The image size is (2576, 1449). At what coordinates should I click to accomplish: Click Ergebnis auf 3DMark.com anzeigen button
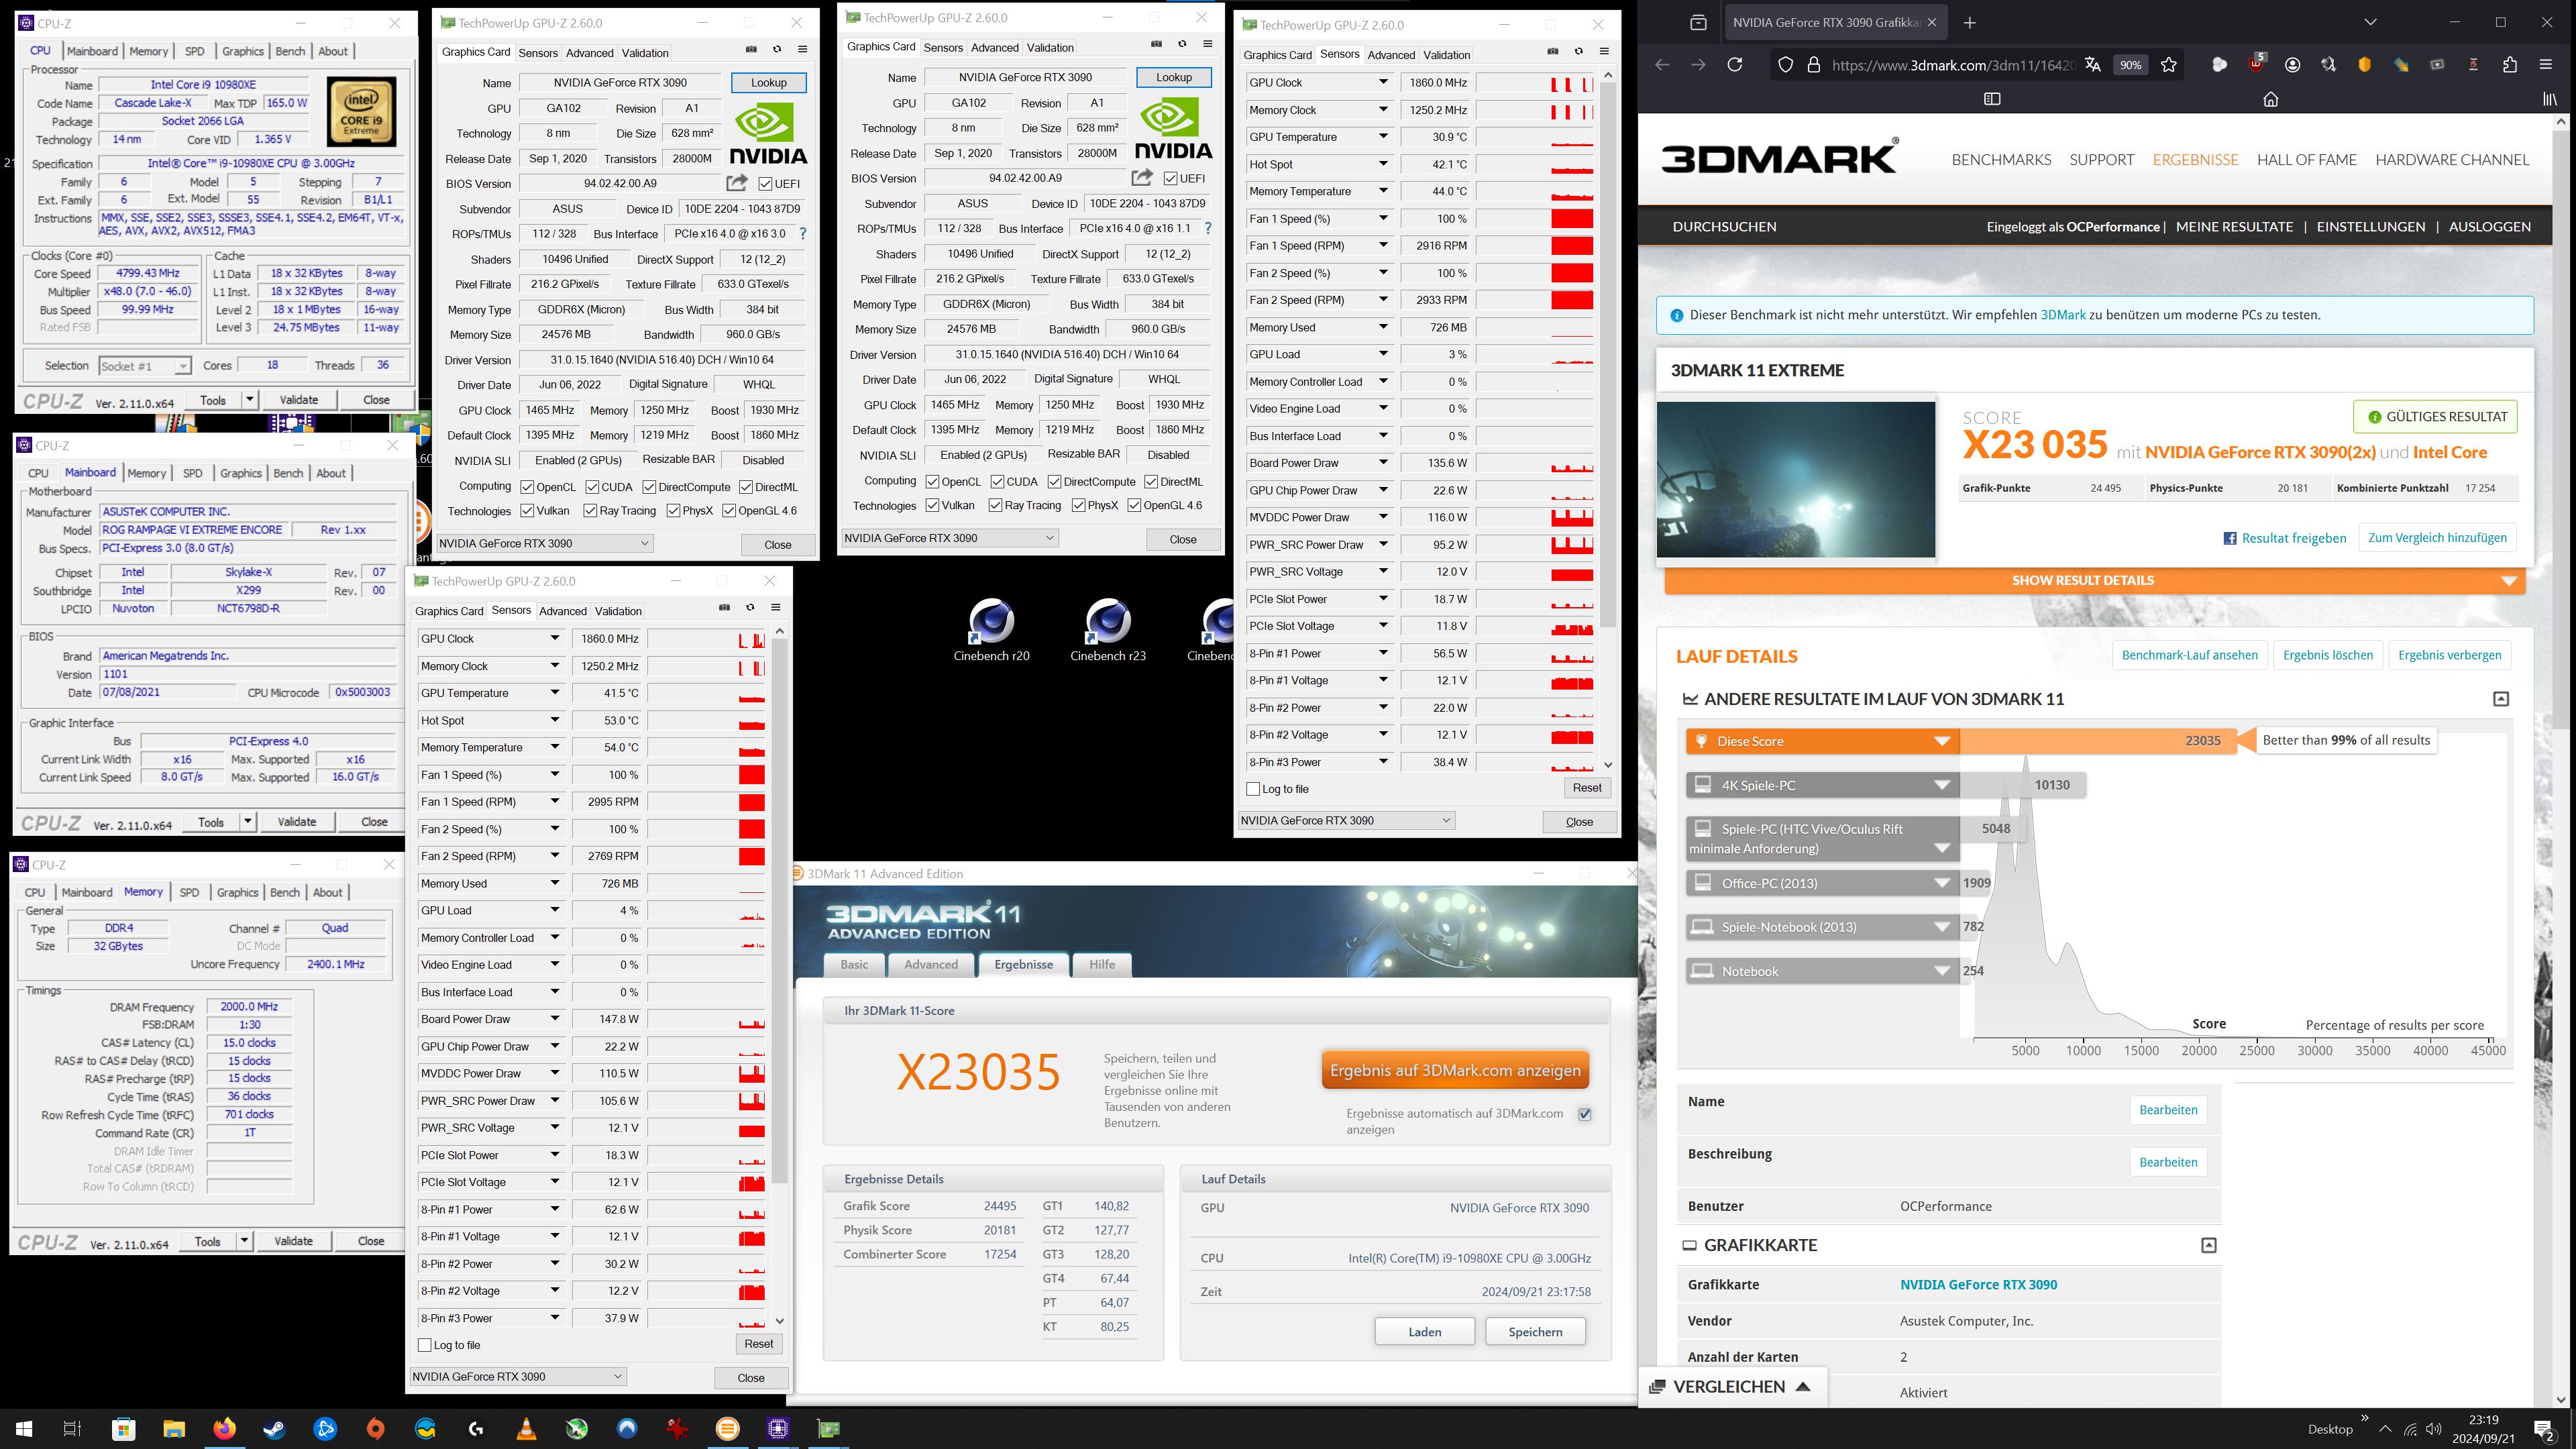tap(1455, 1071)
